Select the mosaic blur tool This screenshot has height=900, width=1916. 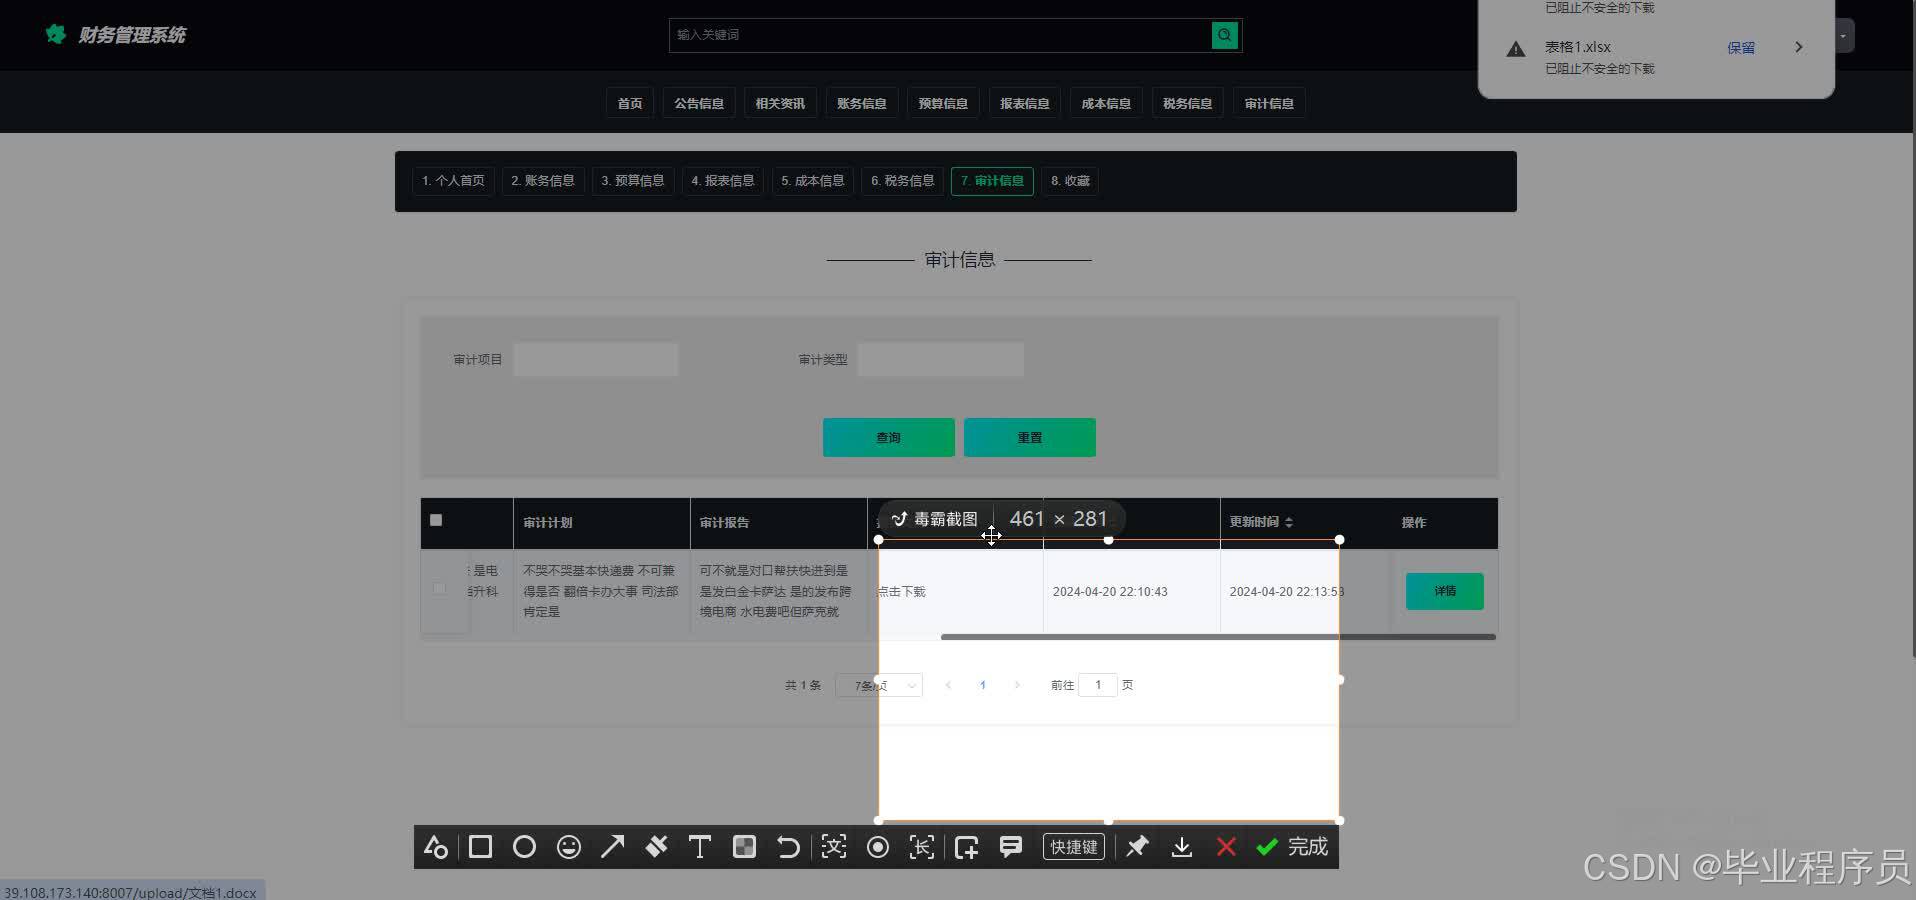tap(744, 847)
